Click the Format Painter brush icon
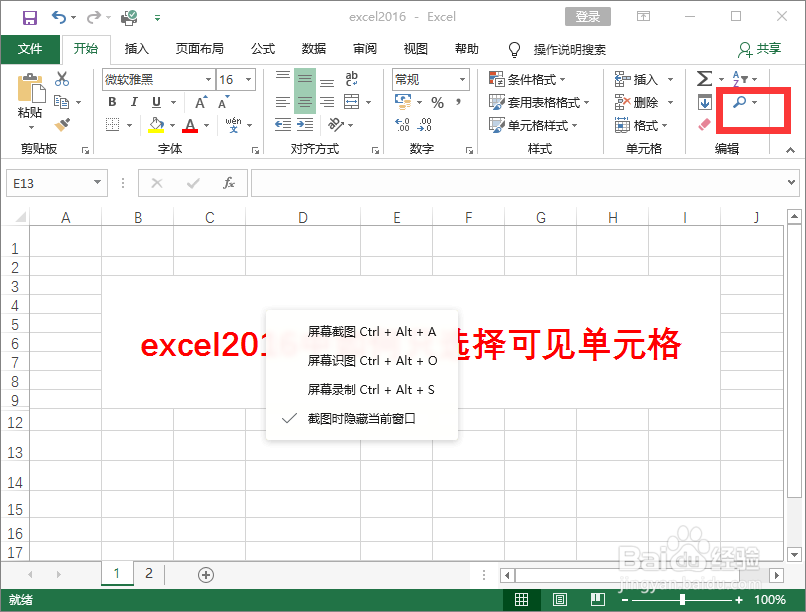Viewport: 806px width, 612px height. point(62,124)
